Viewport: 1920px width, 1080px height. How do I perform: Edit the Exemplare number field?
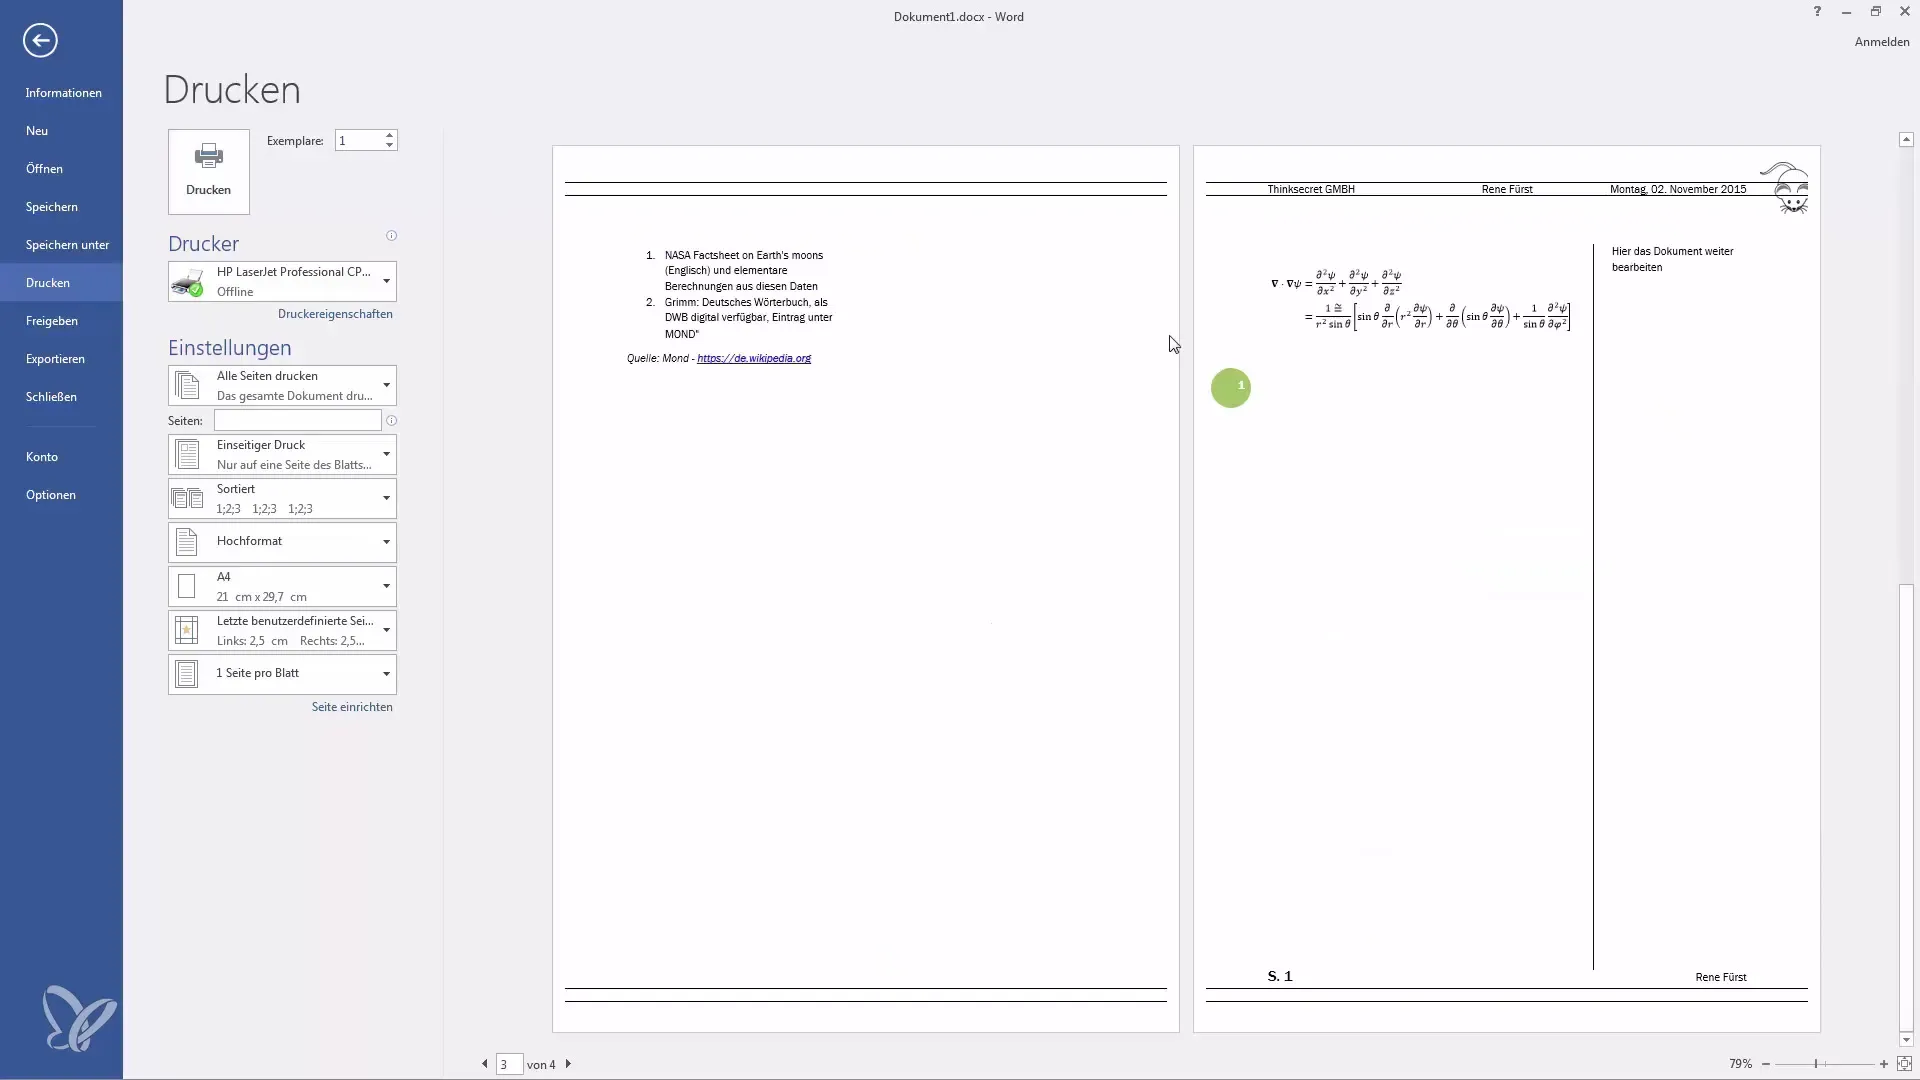coord(359,141)
